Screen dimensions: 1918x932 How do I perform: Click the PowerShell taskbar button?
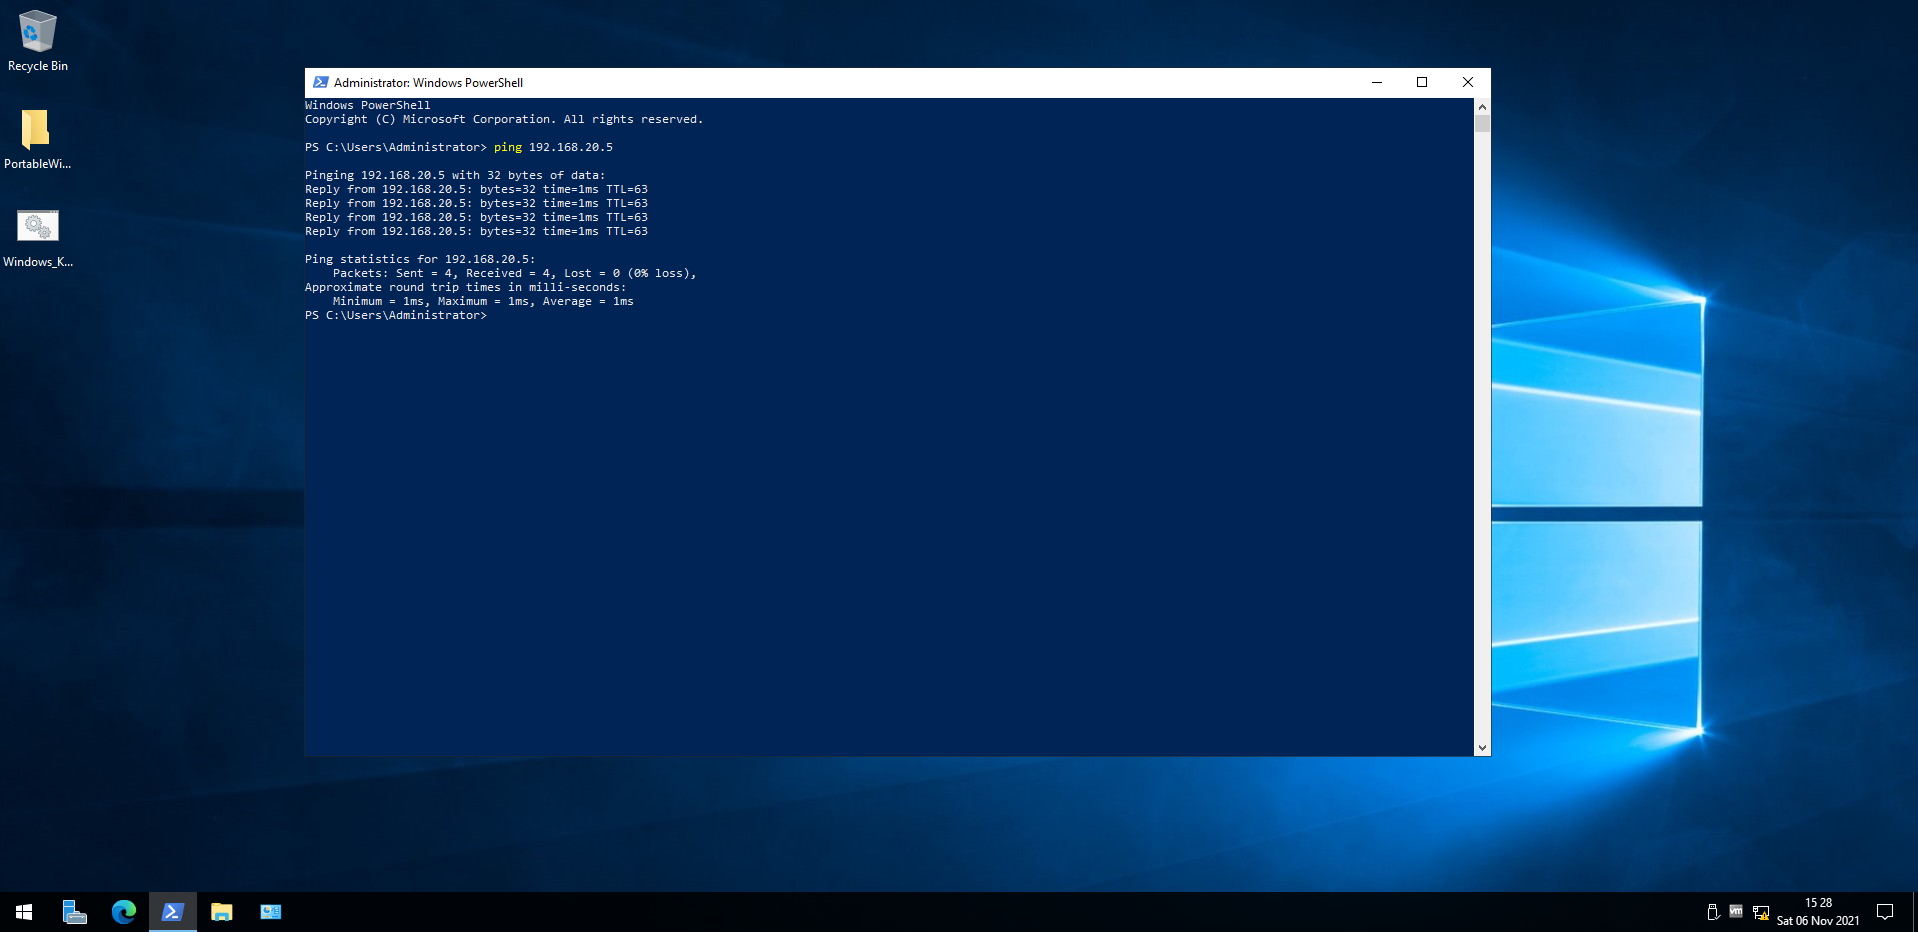click(172, 912)
